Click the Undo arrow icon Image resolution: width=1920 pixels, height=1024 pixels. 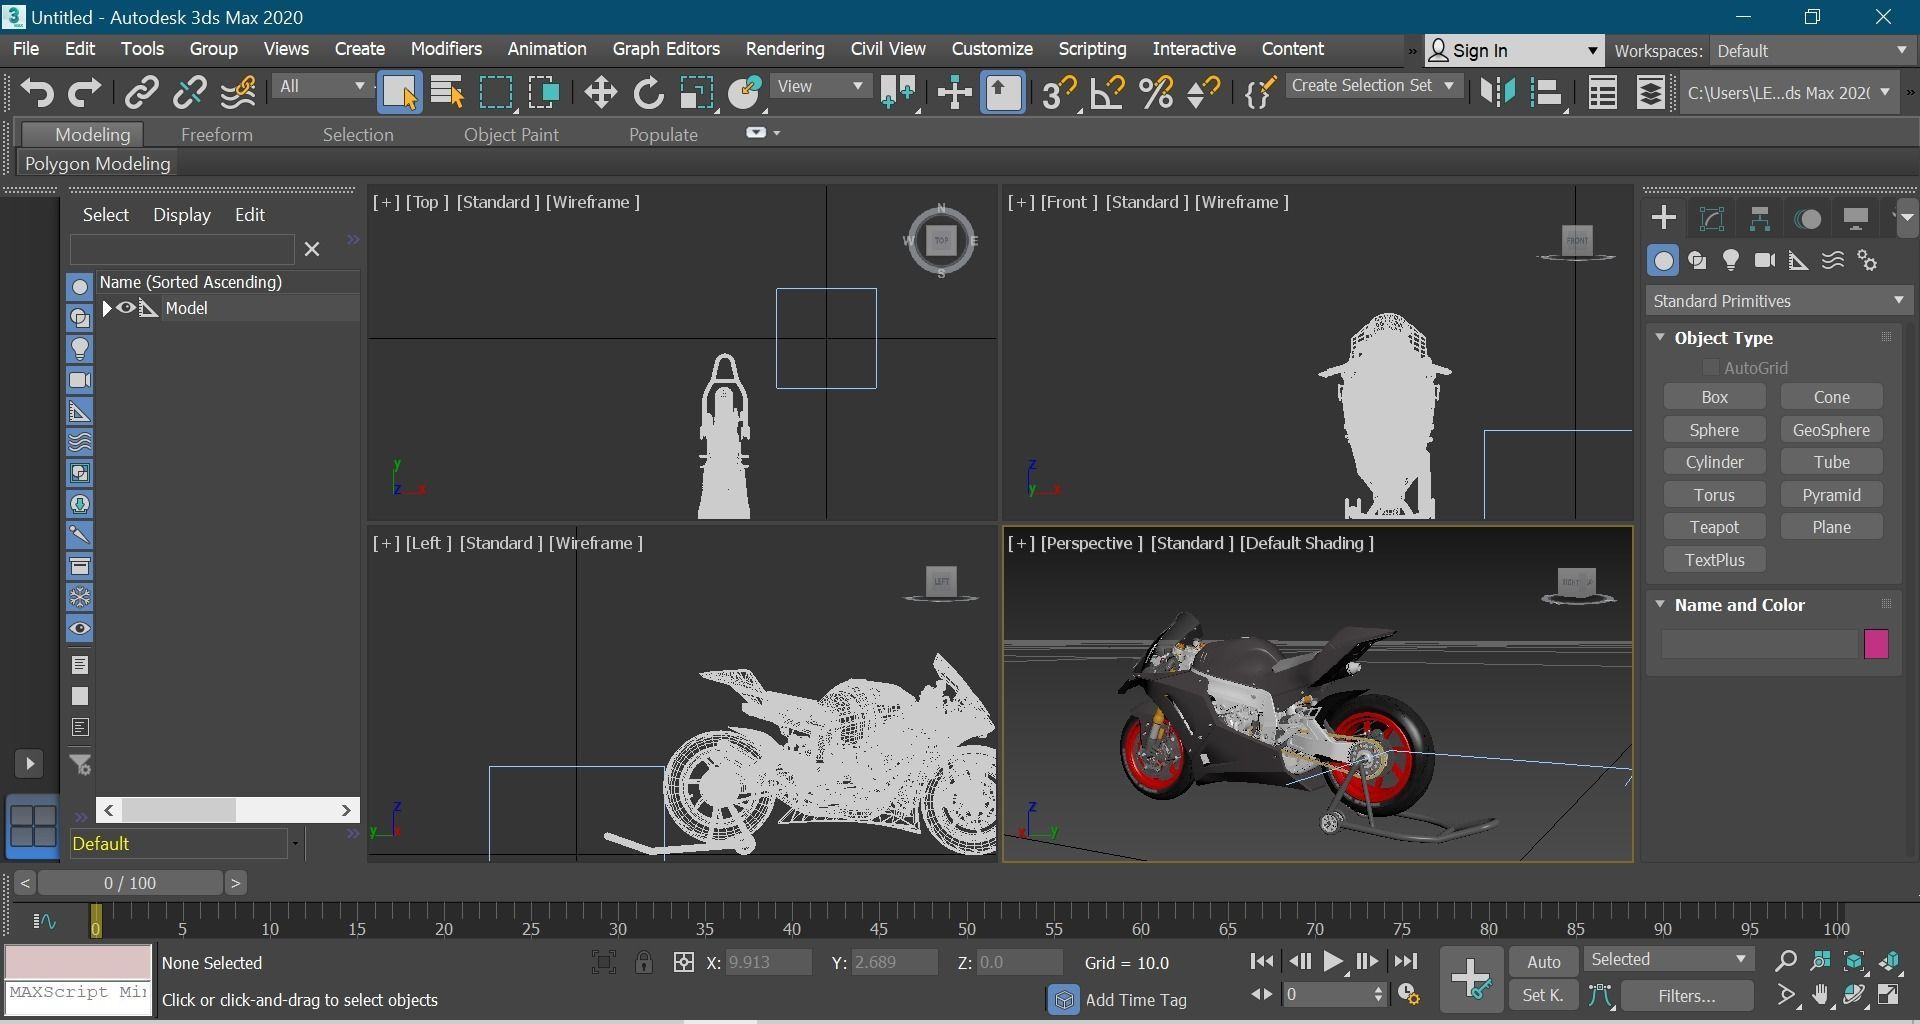click(x=37, y=93)
